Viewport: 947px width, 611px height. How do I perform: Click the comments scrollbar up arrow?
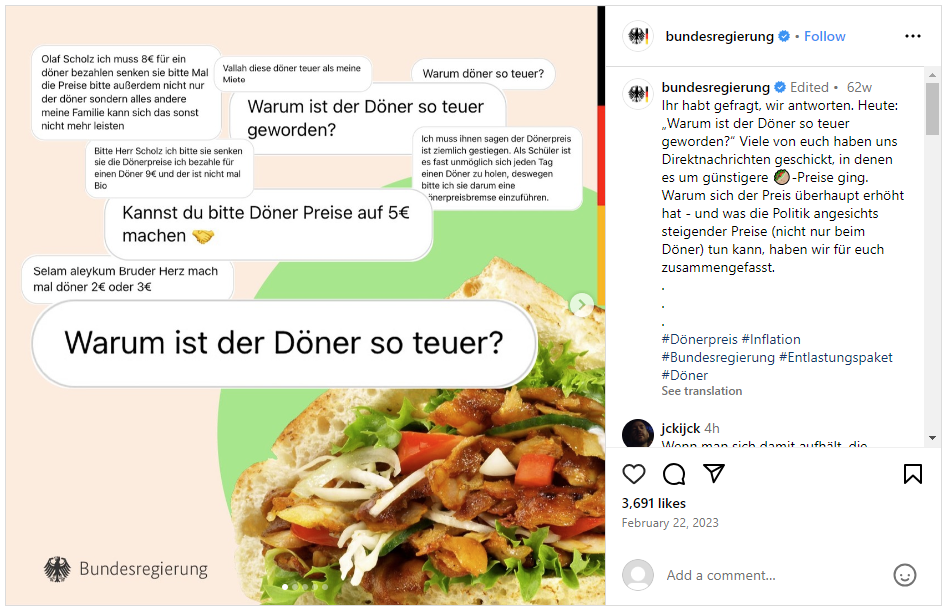click(932, 75)
